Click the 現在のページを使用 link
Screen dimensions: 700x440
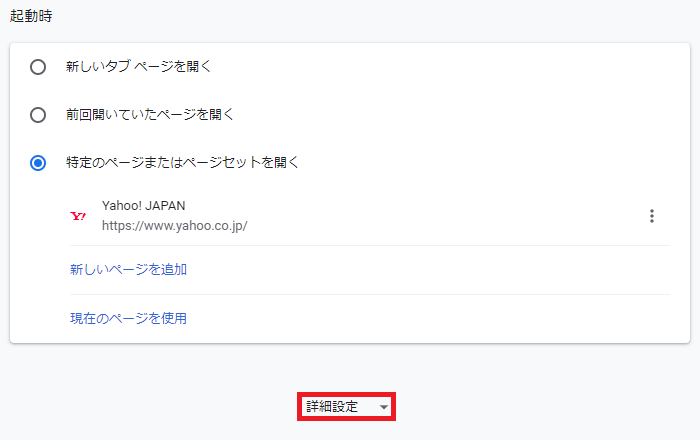click(x=129, y=318)
